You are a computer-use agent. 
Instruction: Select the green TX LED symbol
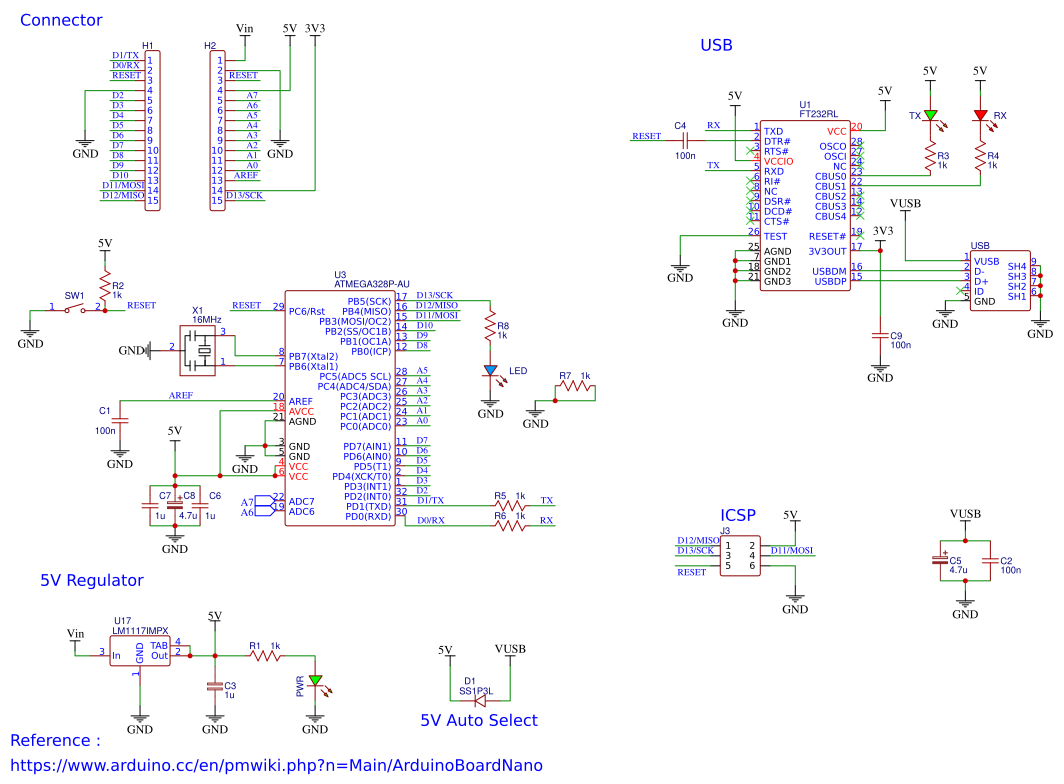coord(930,117)
